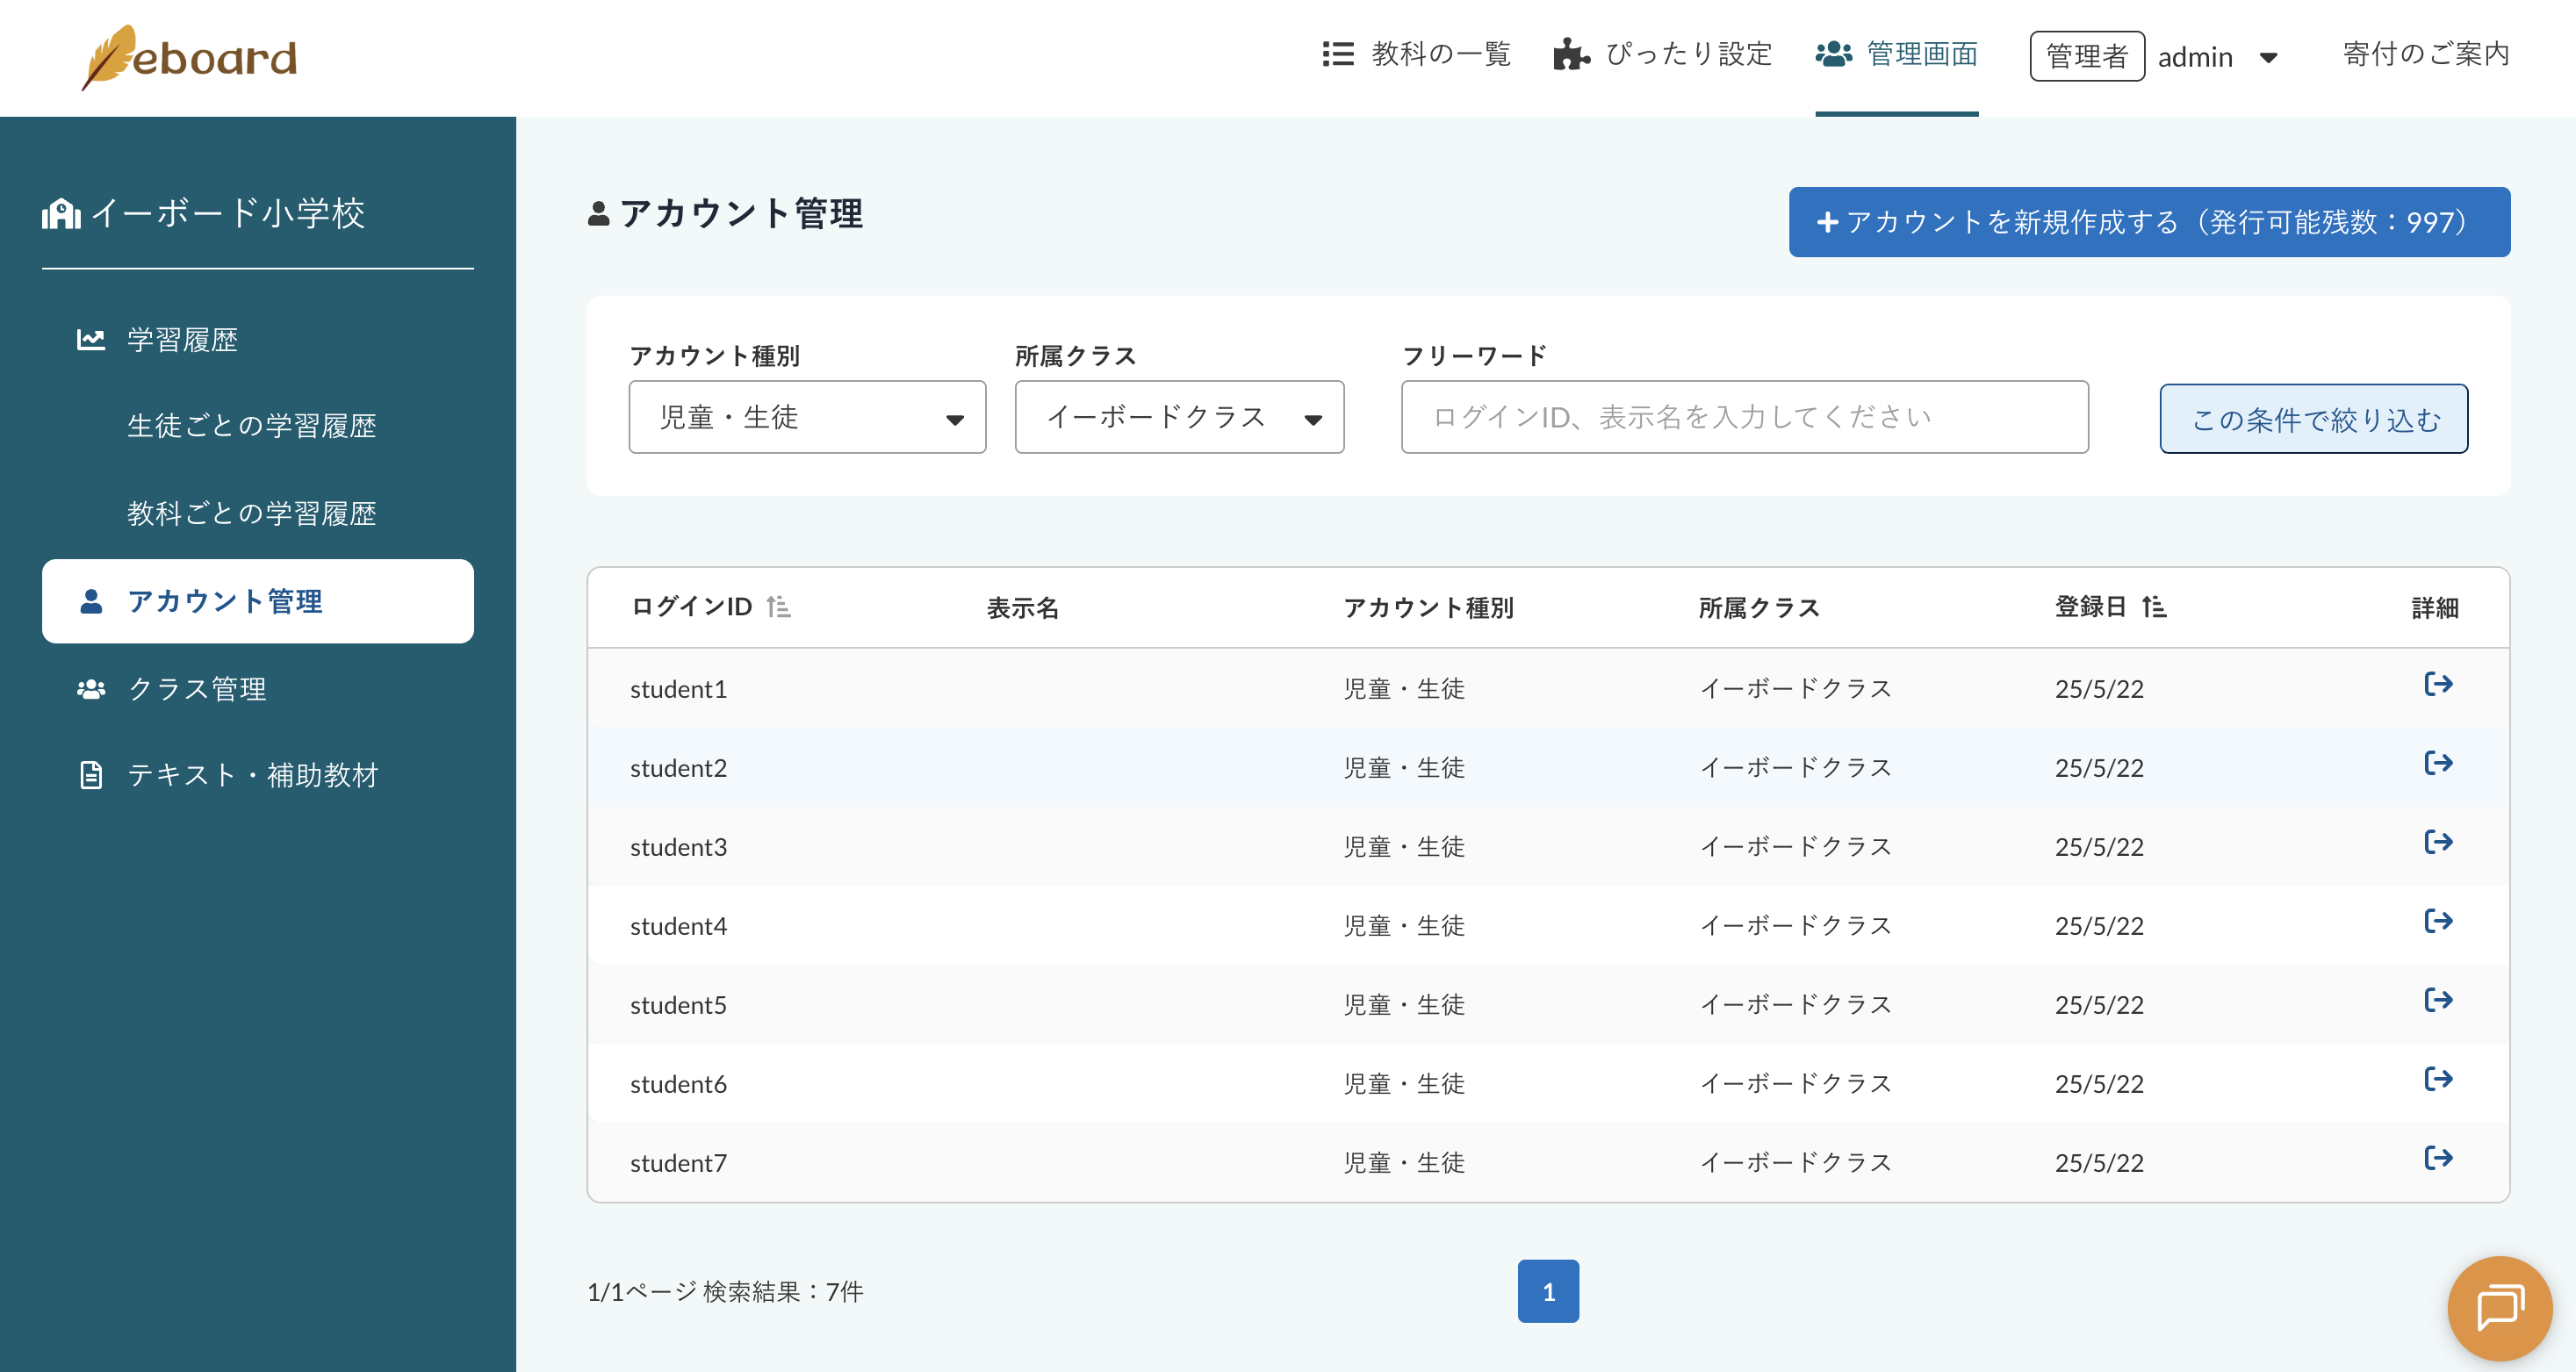2576x1372 pixels.
Task: Click the student5 login ID cell
Action: click(x=678, y=1005)
